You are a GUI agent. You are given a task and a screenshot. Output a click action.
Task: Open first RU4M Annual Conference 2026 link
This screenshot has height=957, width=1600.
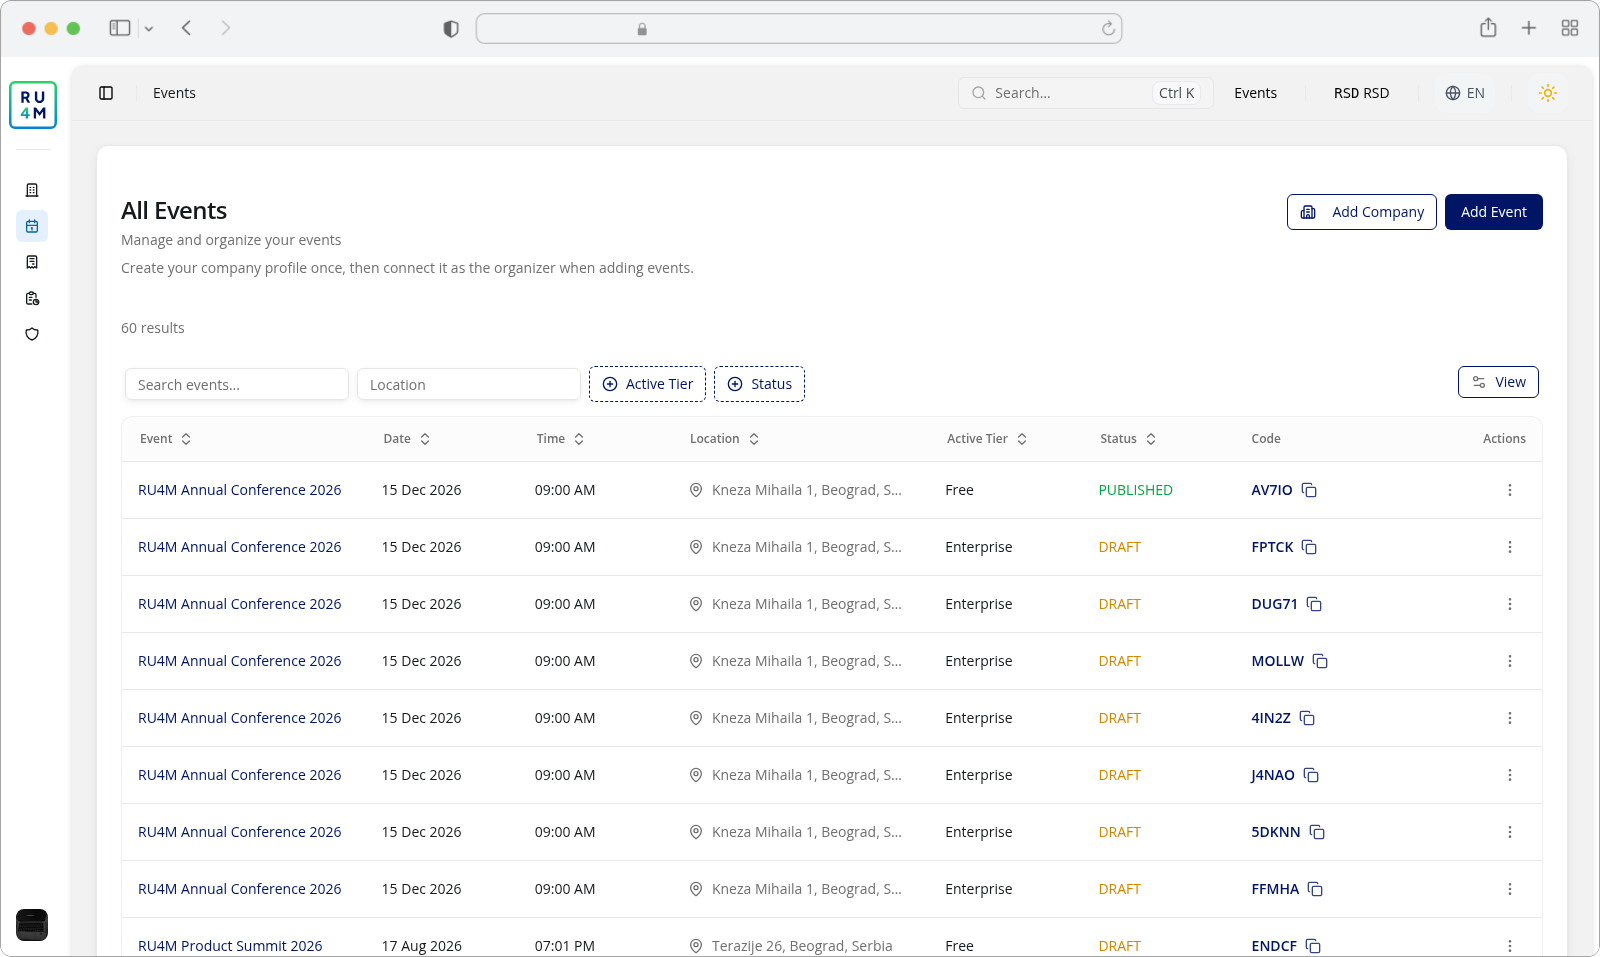(240, 490)
